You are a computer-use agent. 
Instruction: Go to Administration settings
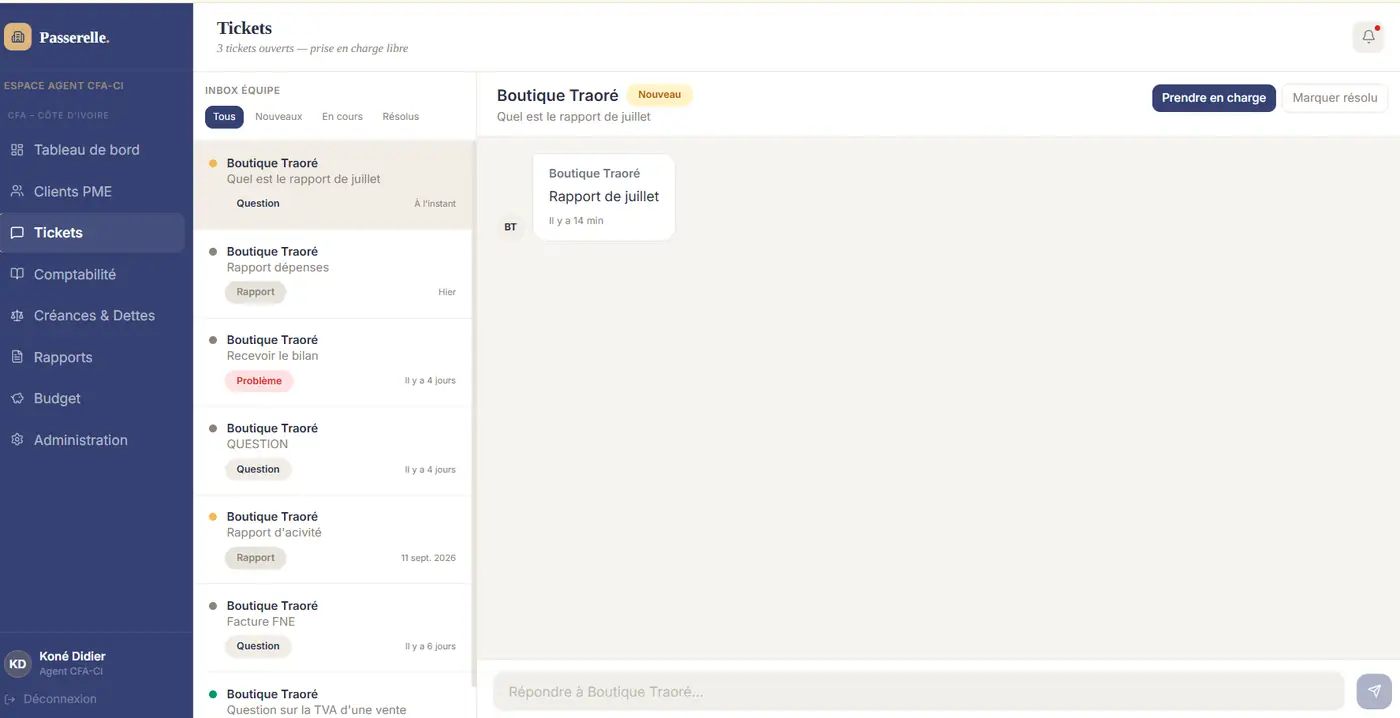(92, 440)
